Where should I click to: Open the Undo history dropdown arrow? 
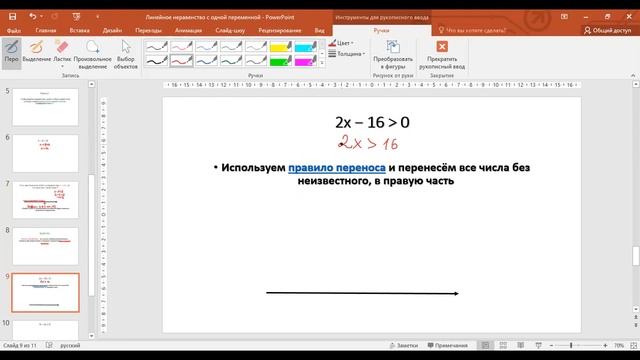click(42, 17)
